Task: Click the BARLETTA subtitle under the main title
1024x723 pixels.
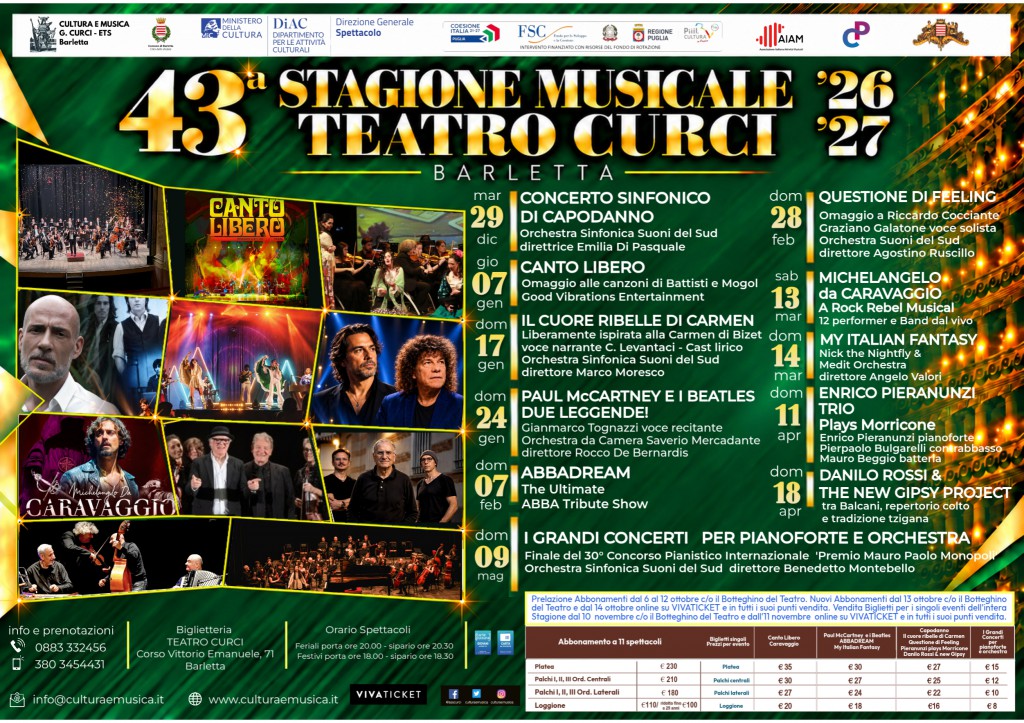Action: click(523, 173)
